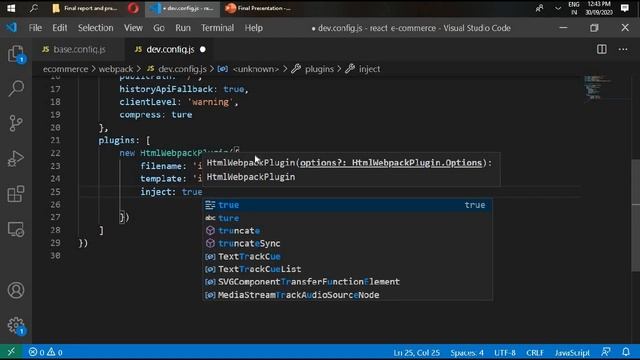Switch to the base.config.js tab
This screenshot has height=360, width=640.
[x=78, y=49]
